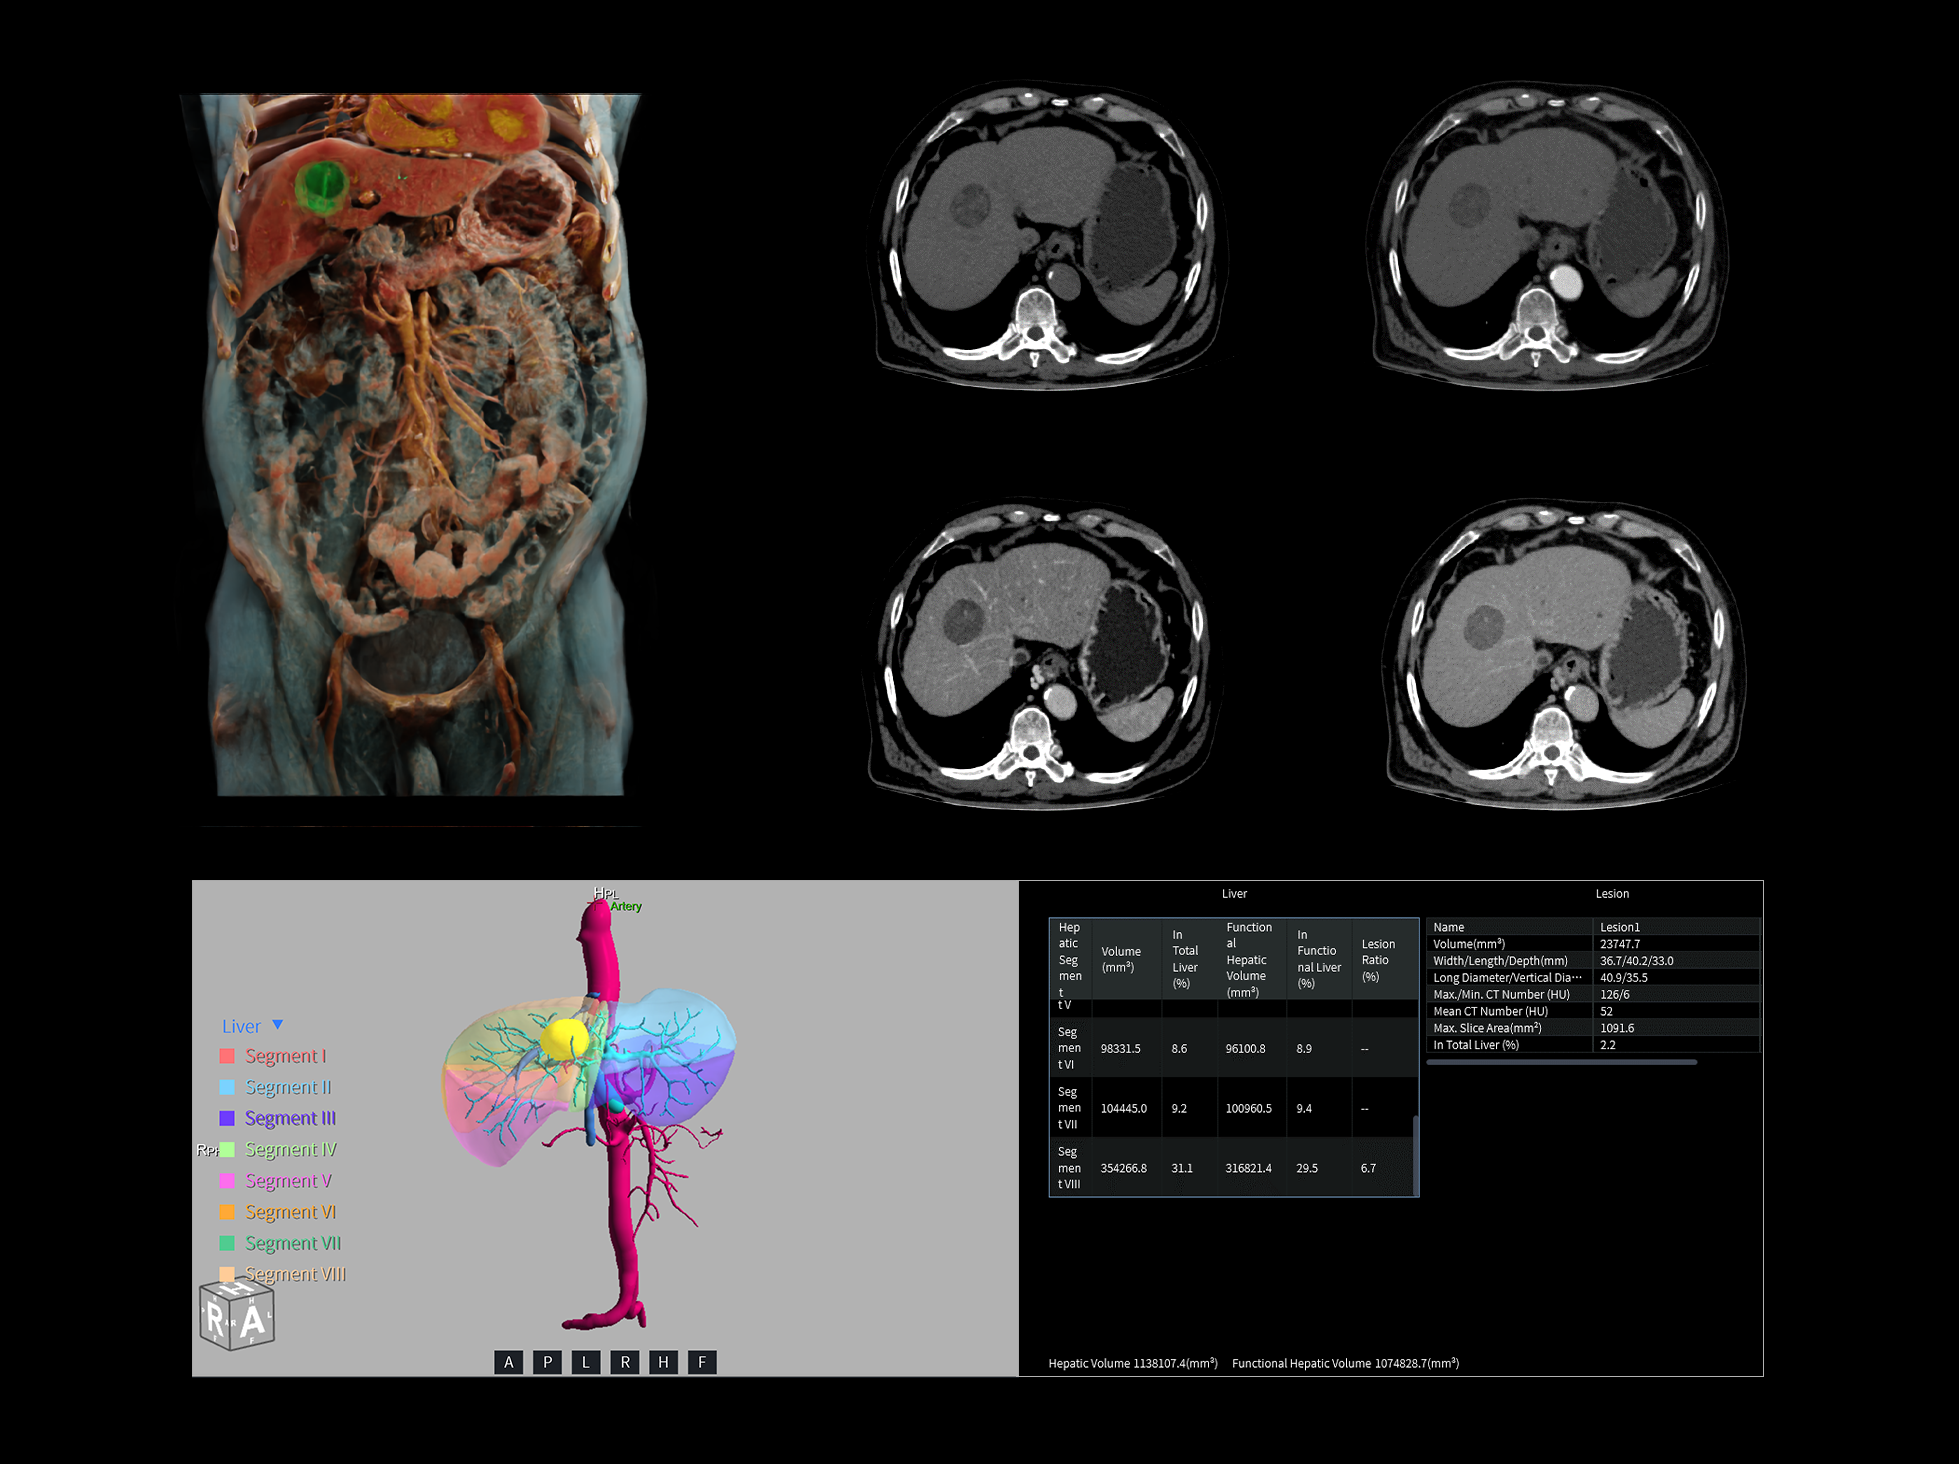The width and height of the screenshot is (1959, 1464).
Task: Click the Liver legend label
Action: (241, 1026)
